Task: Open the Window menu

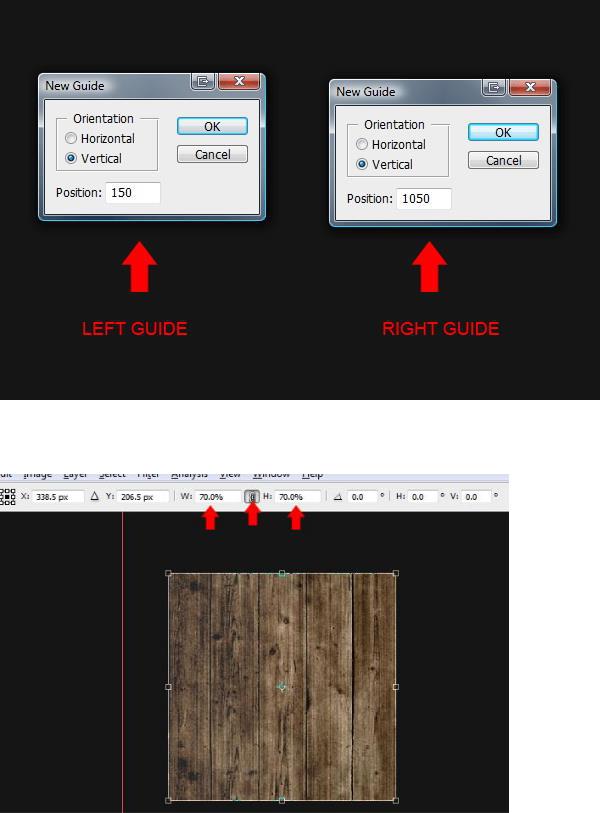Action: (271, 474)
